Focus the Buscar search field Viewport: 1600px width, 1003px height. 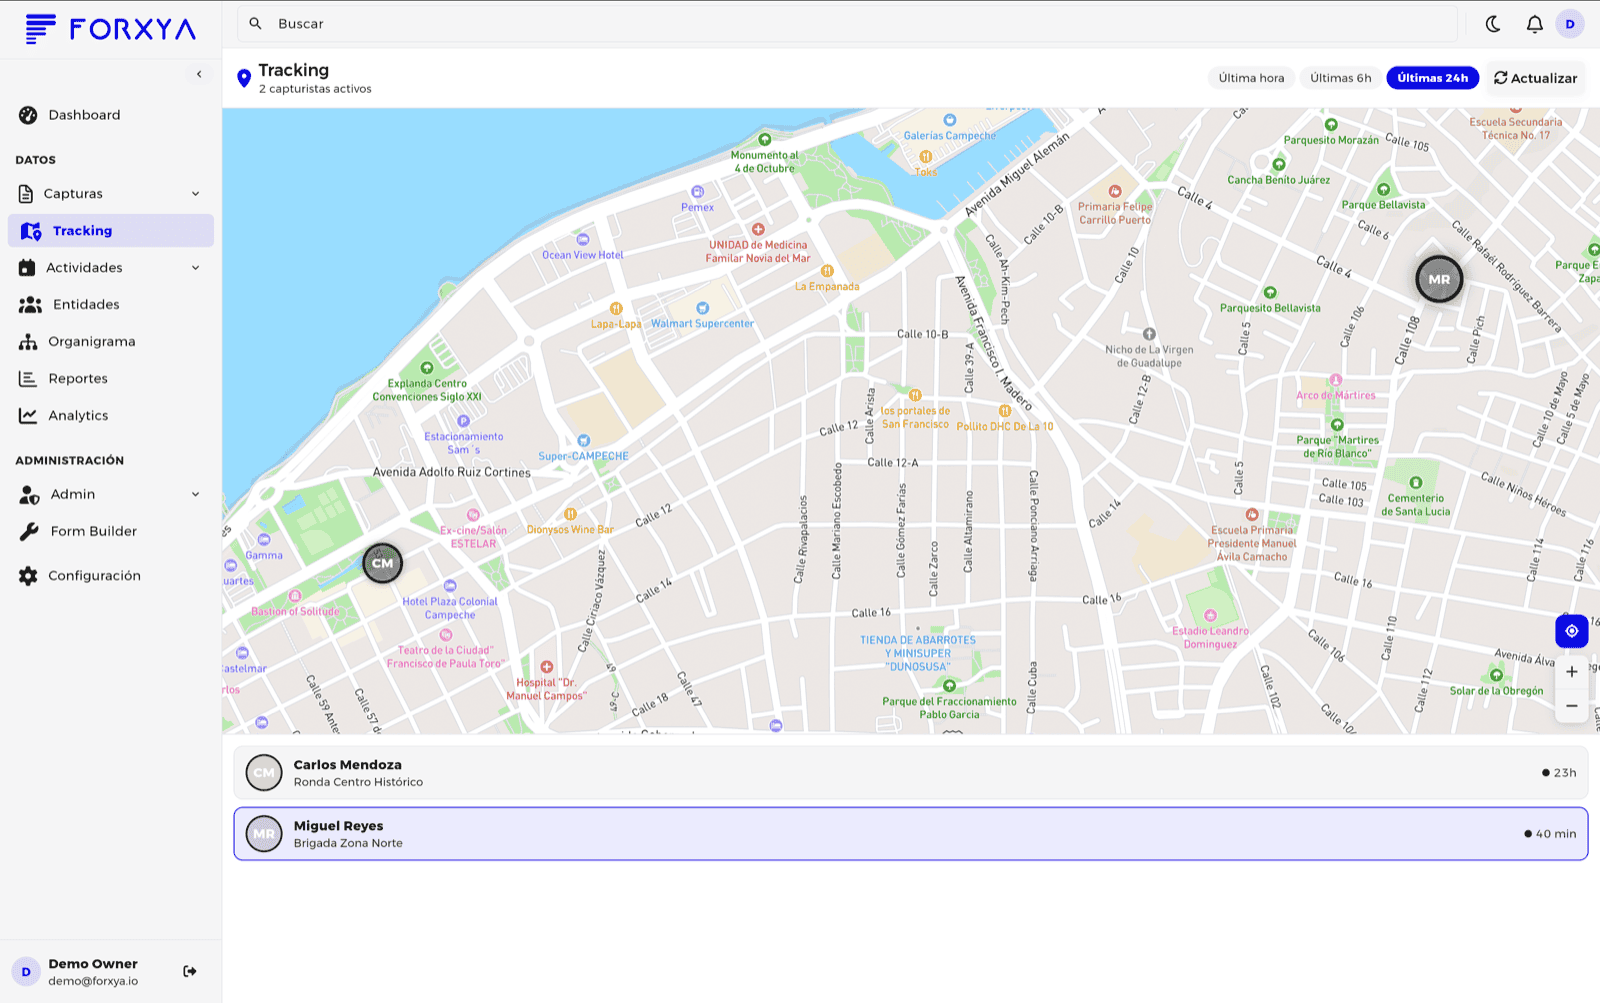(x=846, y=24)
